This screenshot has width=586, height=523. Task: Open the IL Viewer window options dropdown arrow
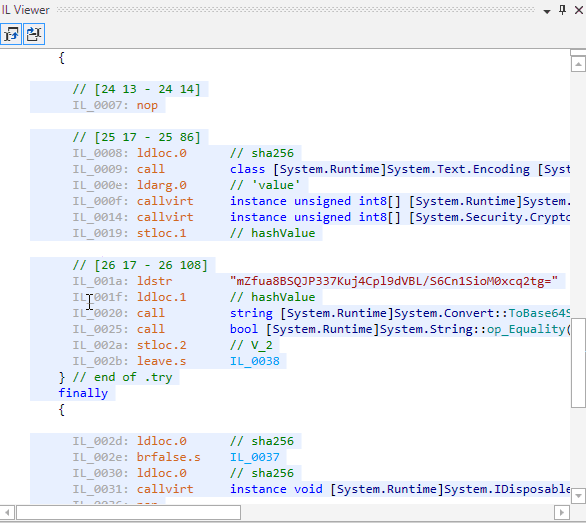547,11
